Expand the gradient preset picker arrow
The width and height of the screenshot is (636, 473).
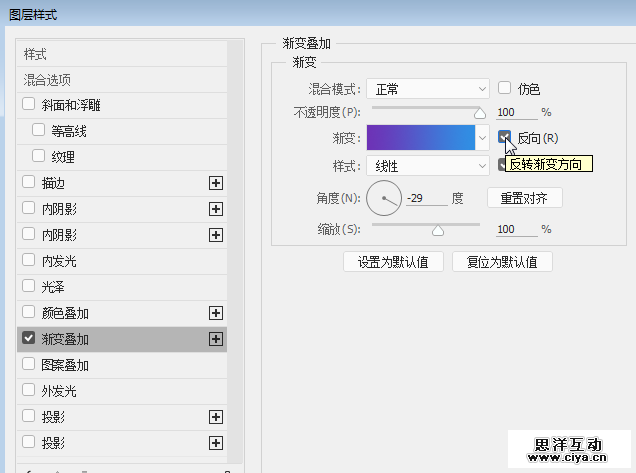point(483,138)
